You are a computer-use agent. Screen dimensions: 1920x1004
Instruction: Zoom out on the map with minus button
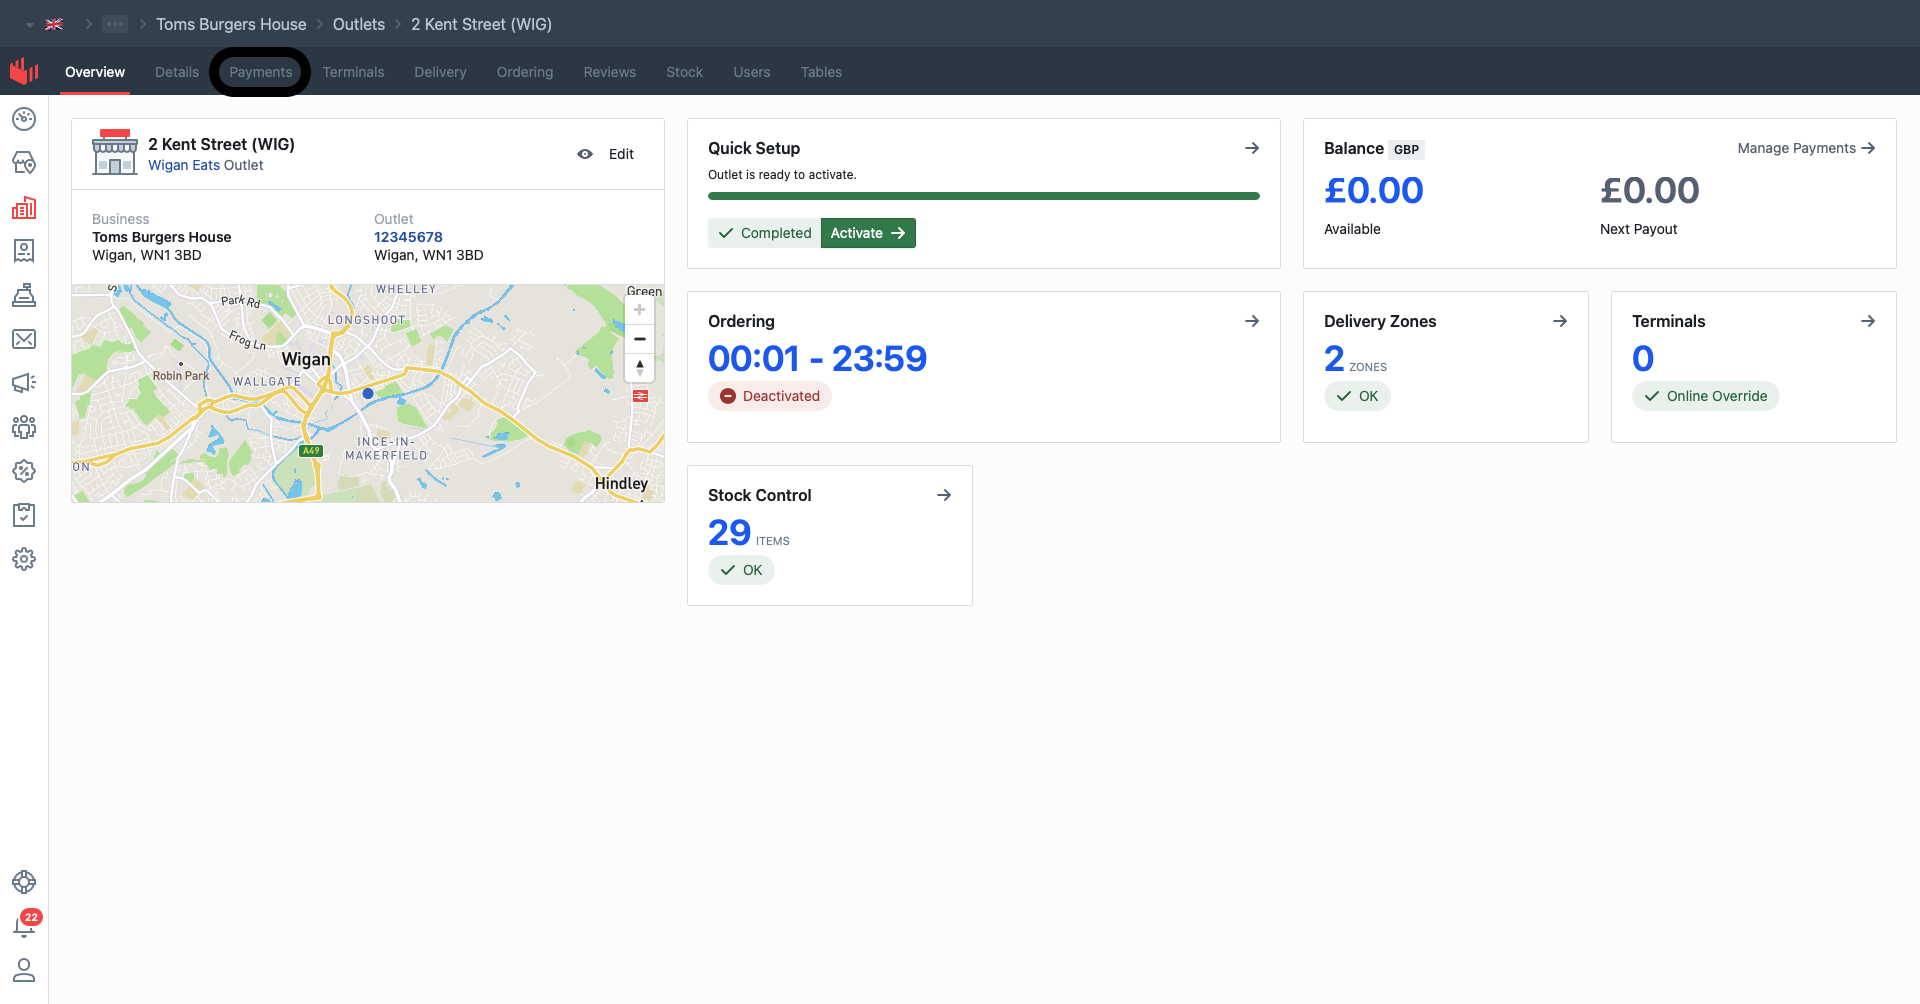pos(640,339)
